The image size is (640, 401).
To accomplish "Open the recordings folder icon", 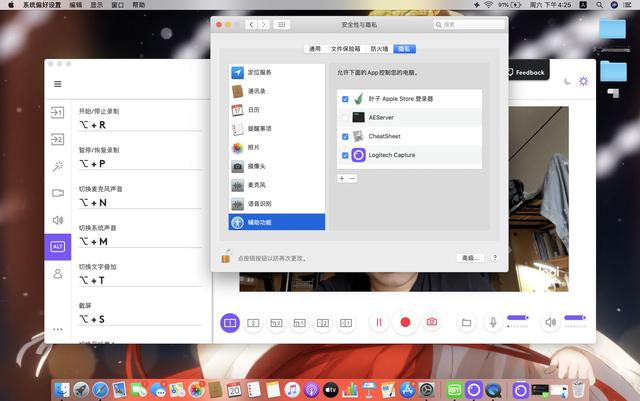I will point(467,323).
